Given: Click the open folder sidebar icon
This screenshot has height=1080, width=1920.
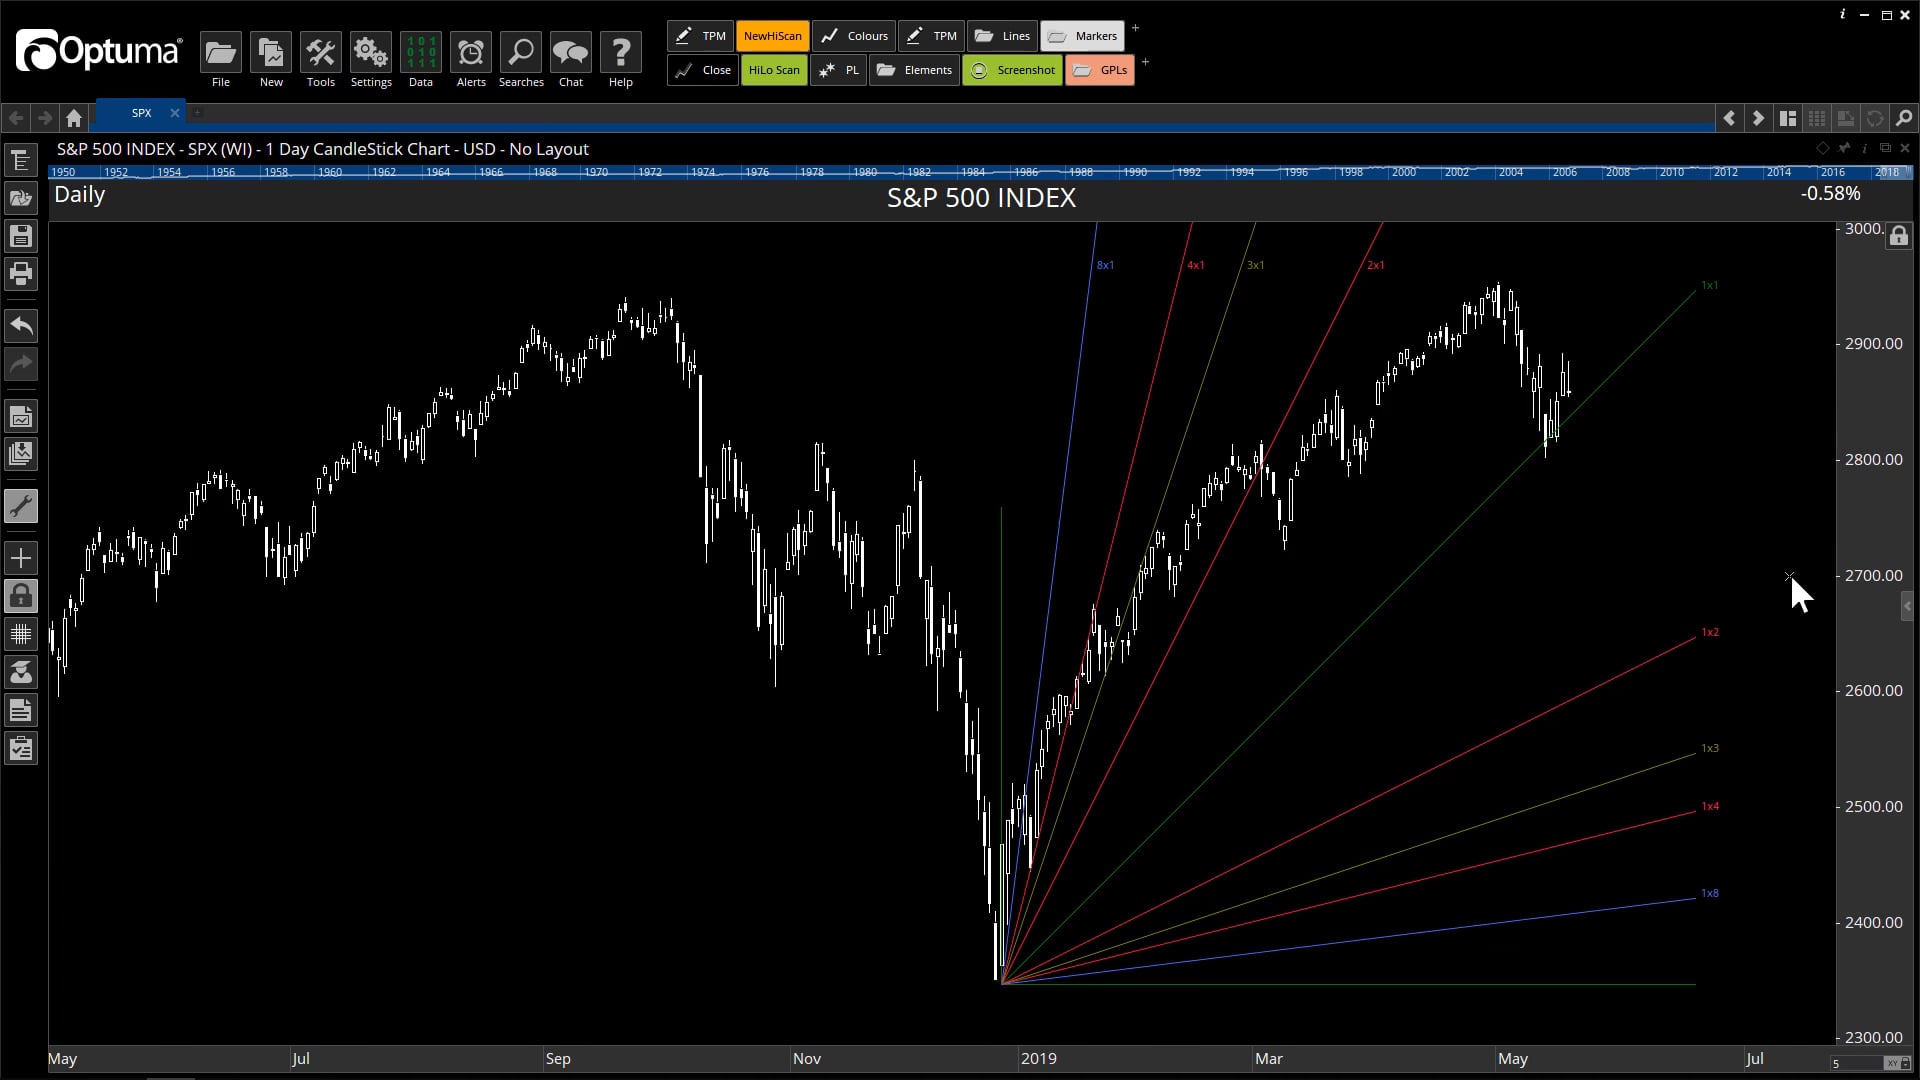Looking at the screenshot, I should pyautogui.click(x=21, y=198).
